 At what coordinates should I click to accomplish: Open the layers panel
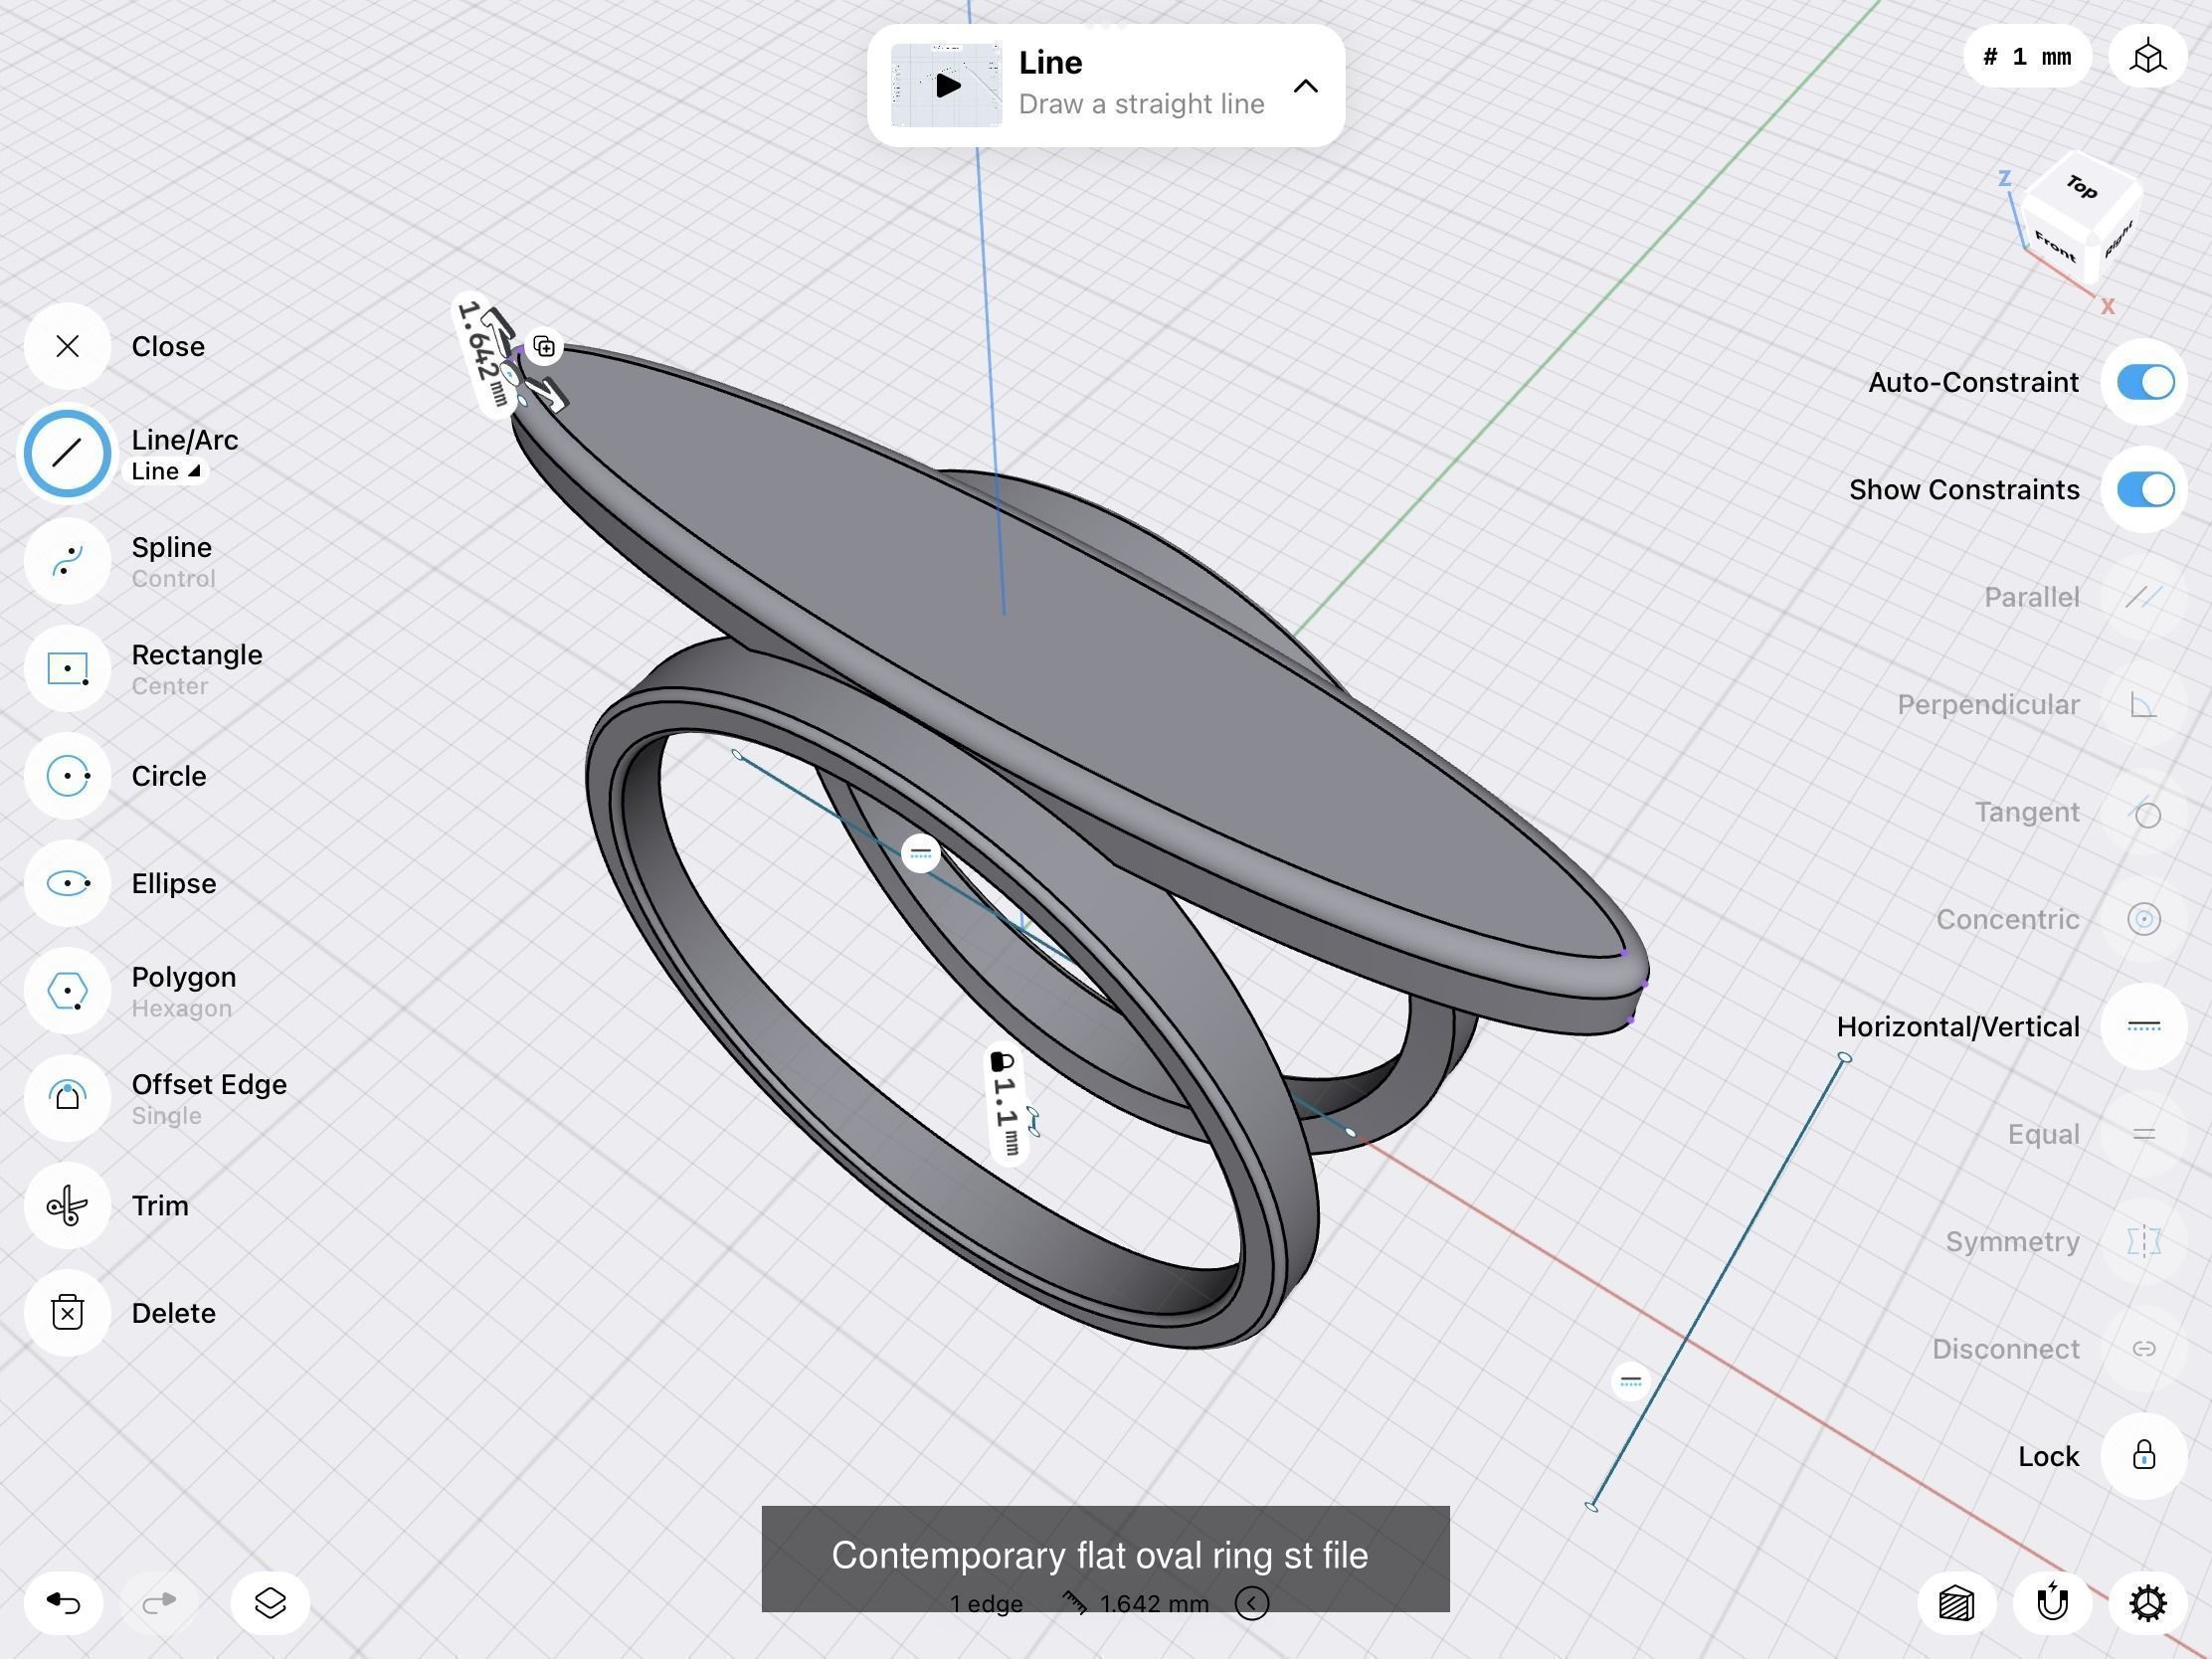pyautogui.click(x=270, y=1603)
